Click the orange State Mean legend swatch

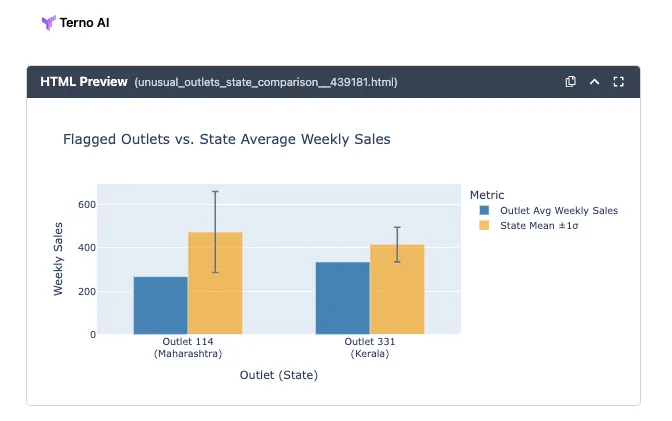point(485,226)
